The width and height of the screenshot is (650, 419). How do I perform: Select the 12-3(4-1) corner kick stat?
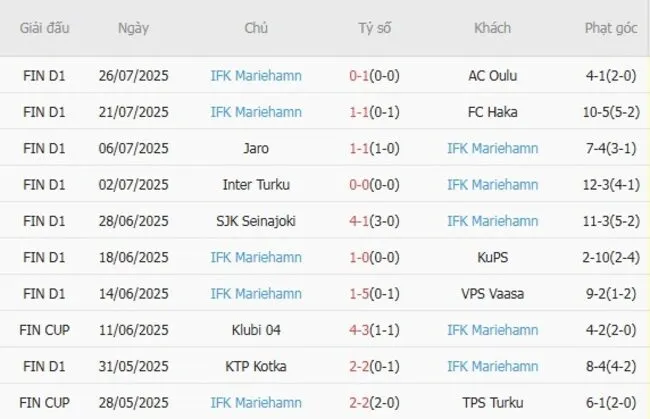(x=611, y=184)
